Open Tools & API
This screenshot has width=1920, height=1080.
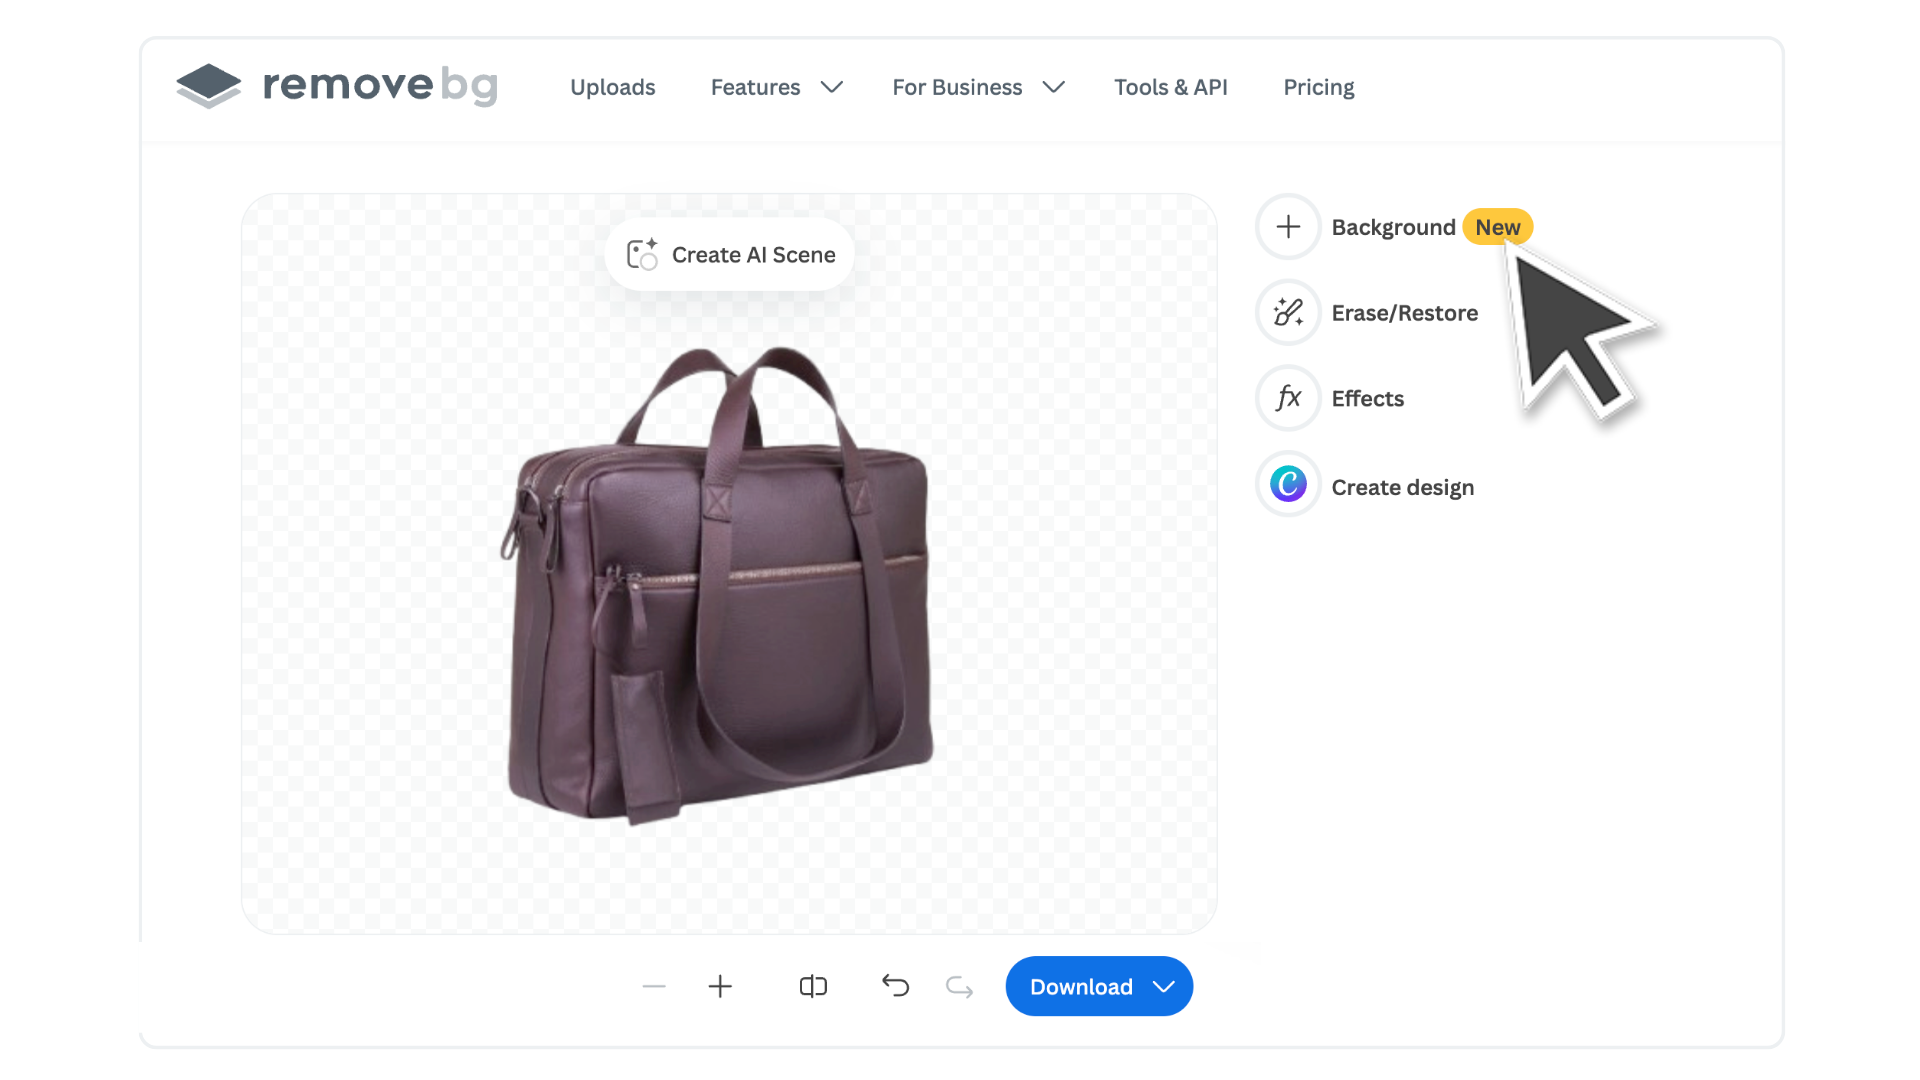1171,87
